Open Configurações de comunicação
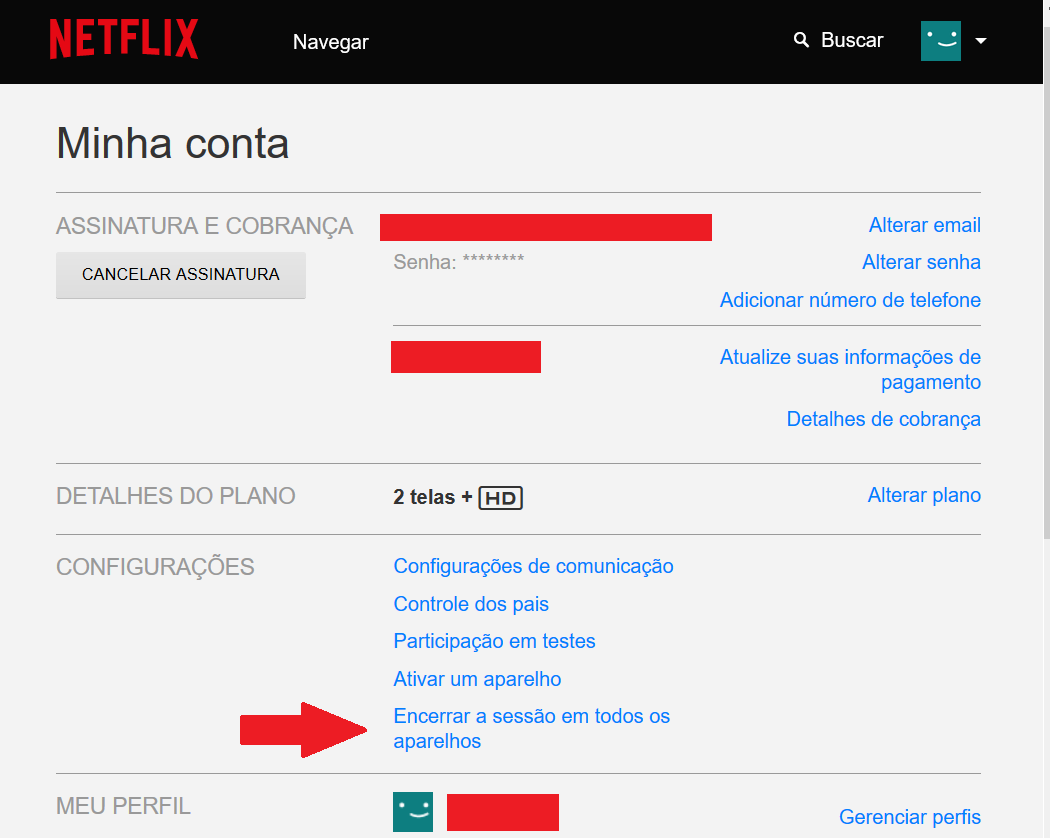 (x=534, y=566)
